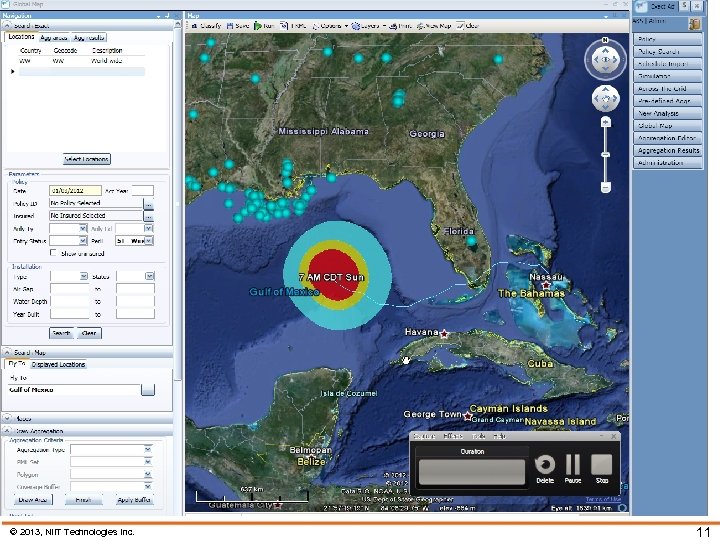Open Administration in the right menu
720x540 pixels.
pos(668,163)
